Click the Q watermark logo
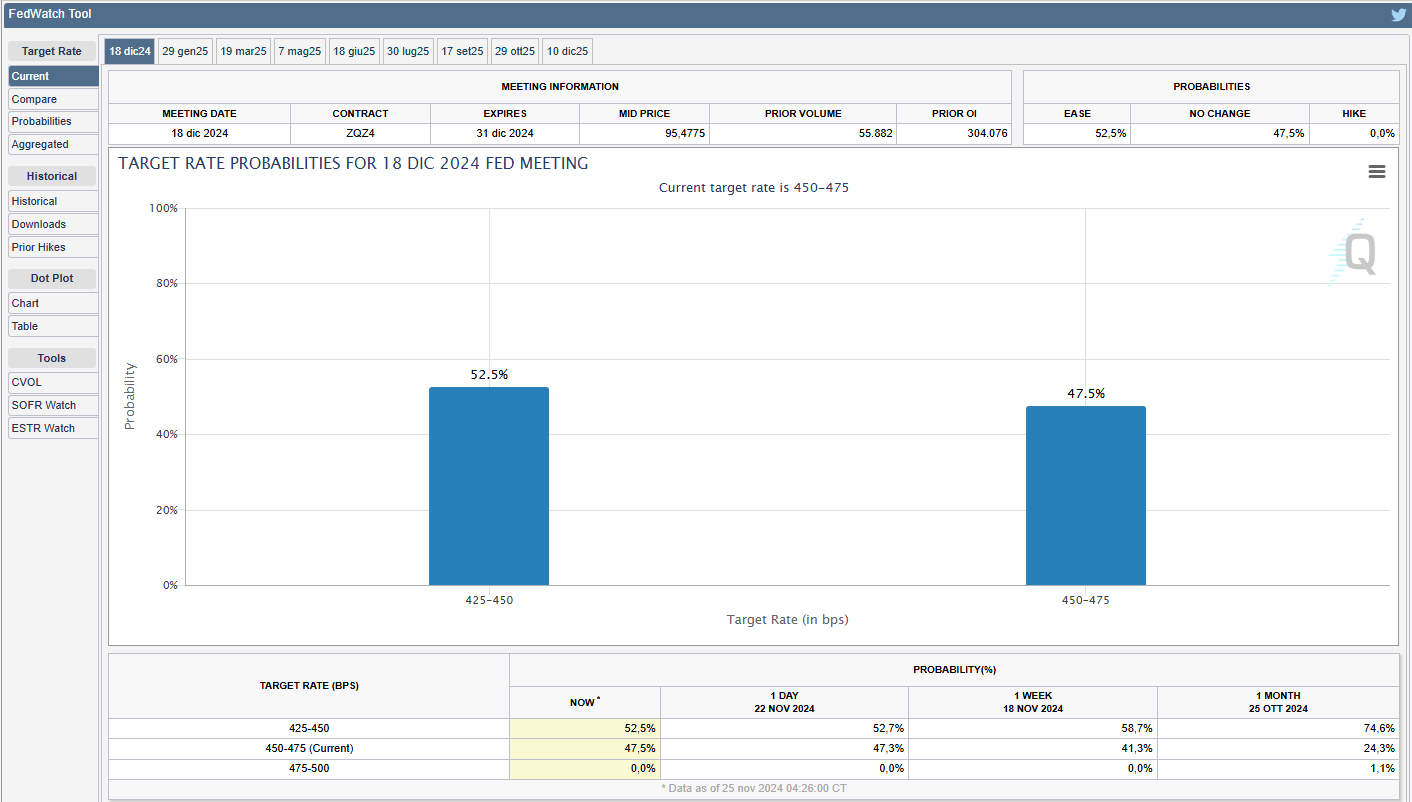The height and width of the screenshot is (802, 1412). point(1358,252)
